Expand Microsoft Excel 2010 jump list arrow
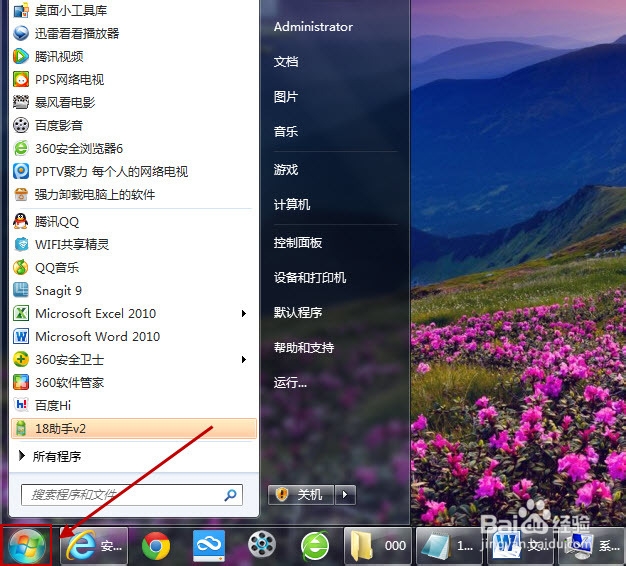Viewport: 626px width, 566px height. pyautogui.click(x=244, y=314)
